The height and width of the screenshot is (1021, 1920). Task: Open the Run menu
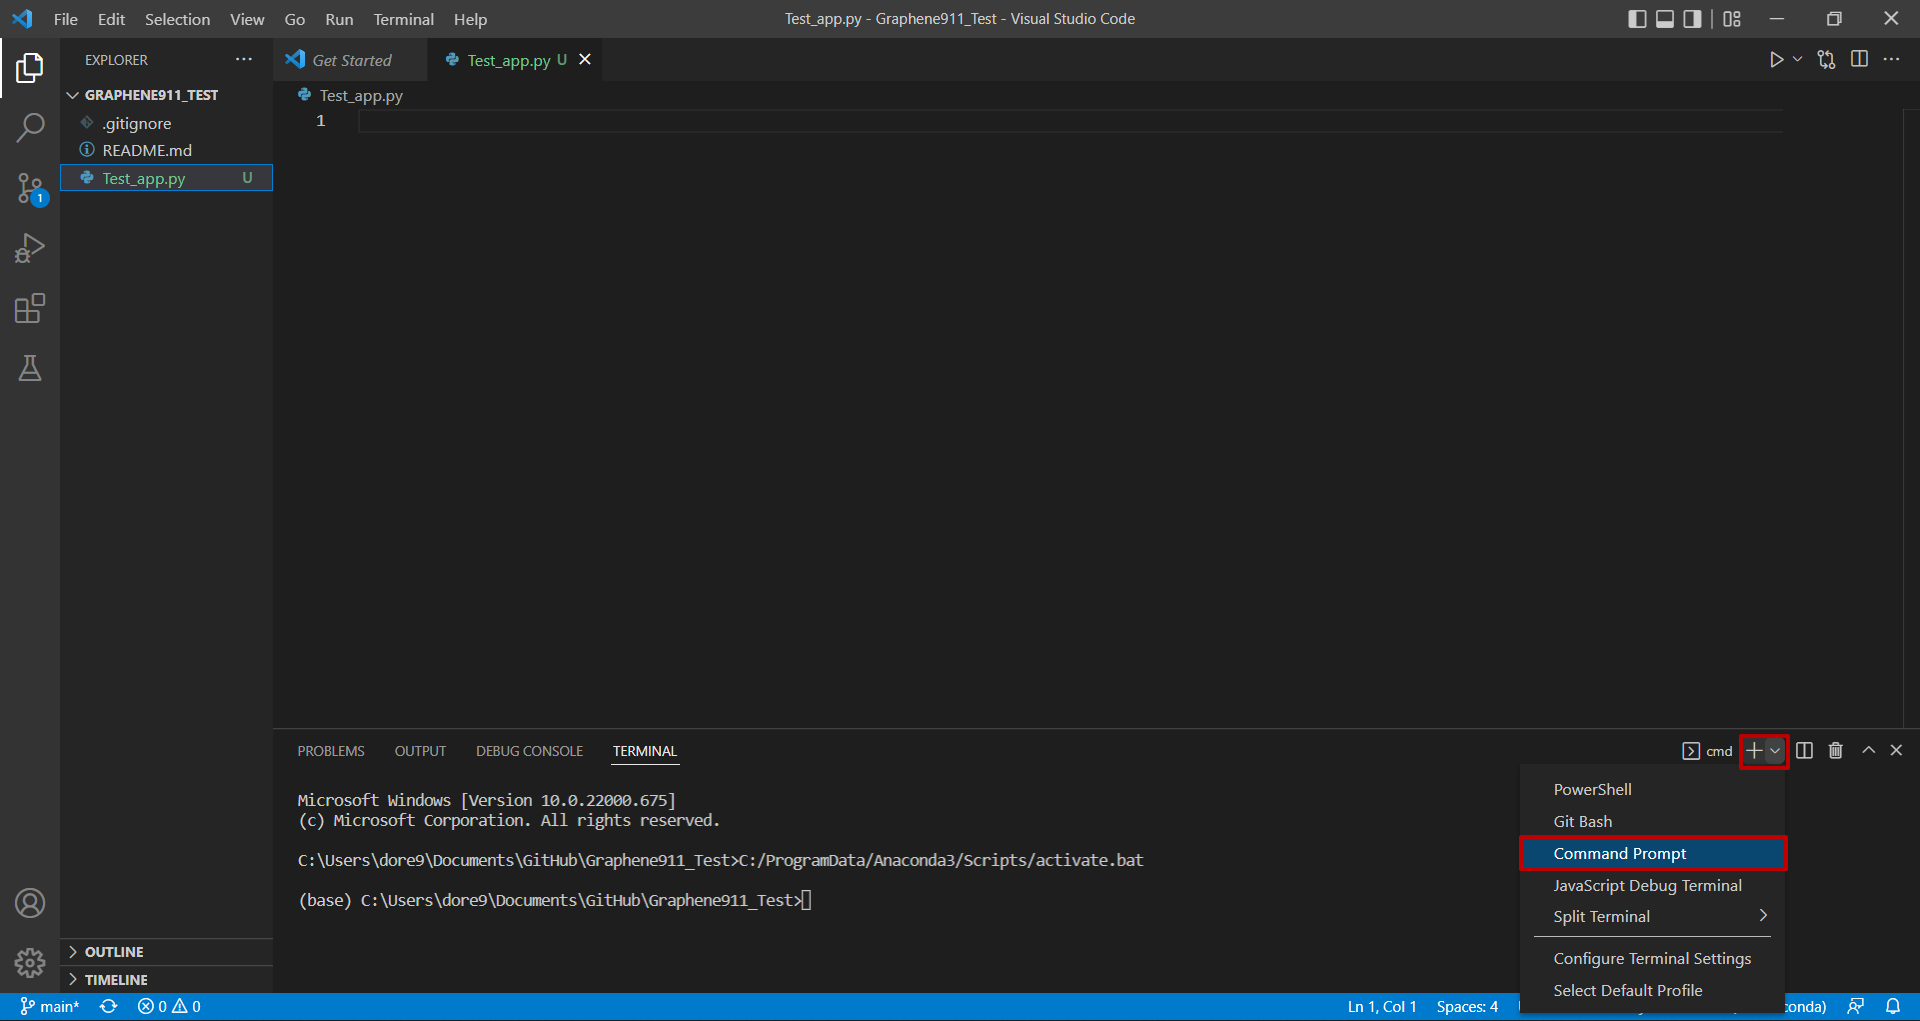tap(339, 19)
